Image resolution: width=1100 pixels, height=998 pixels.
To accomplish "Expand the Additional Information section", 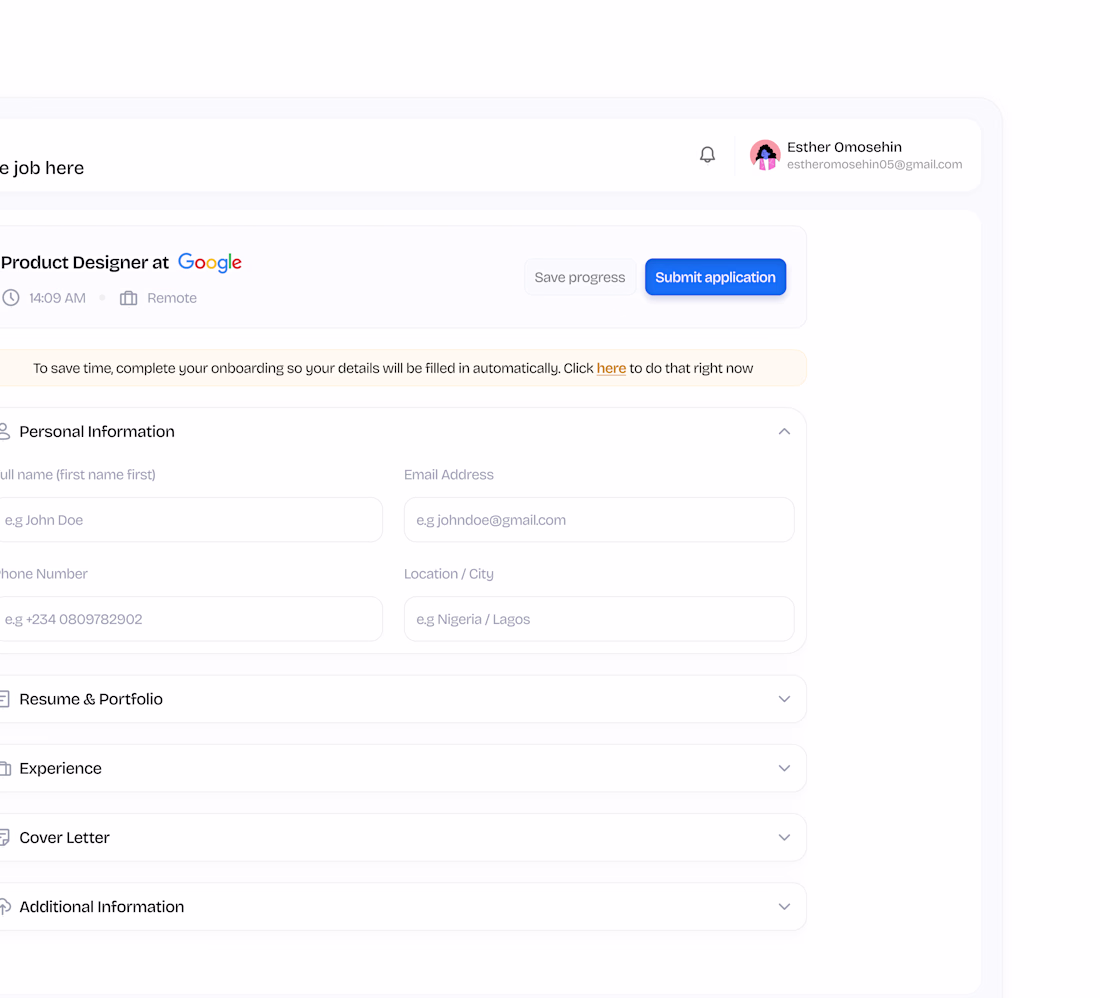I will coord(784,907).
